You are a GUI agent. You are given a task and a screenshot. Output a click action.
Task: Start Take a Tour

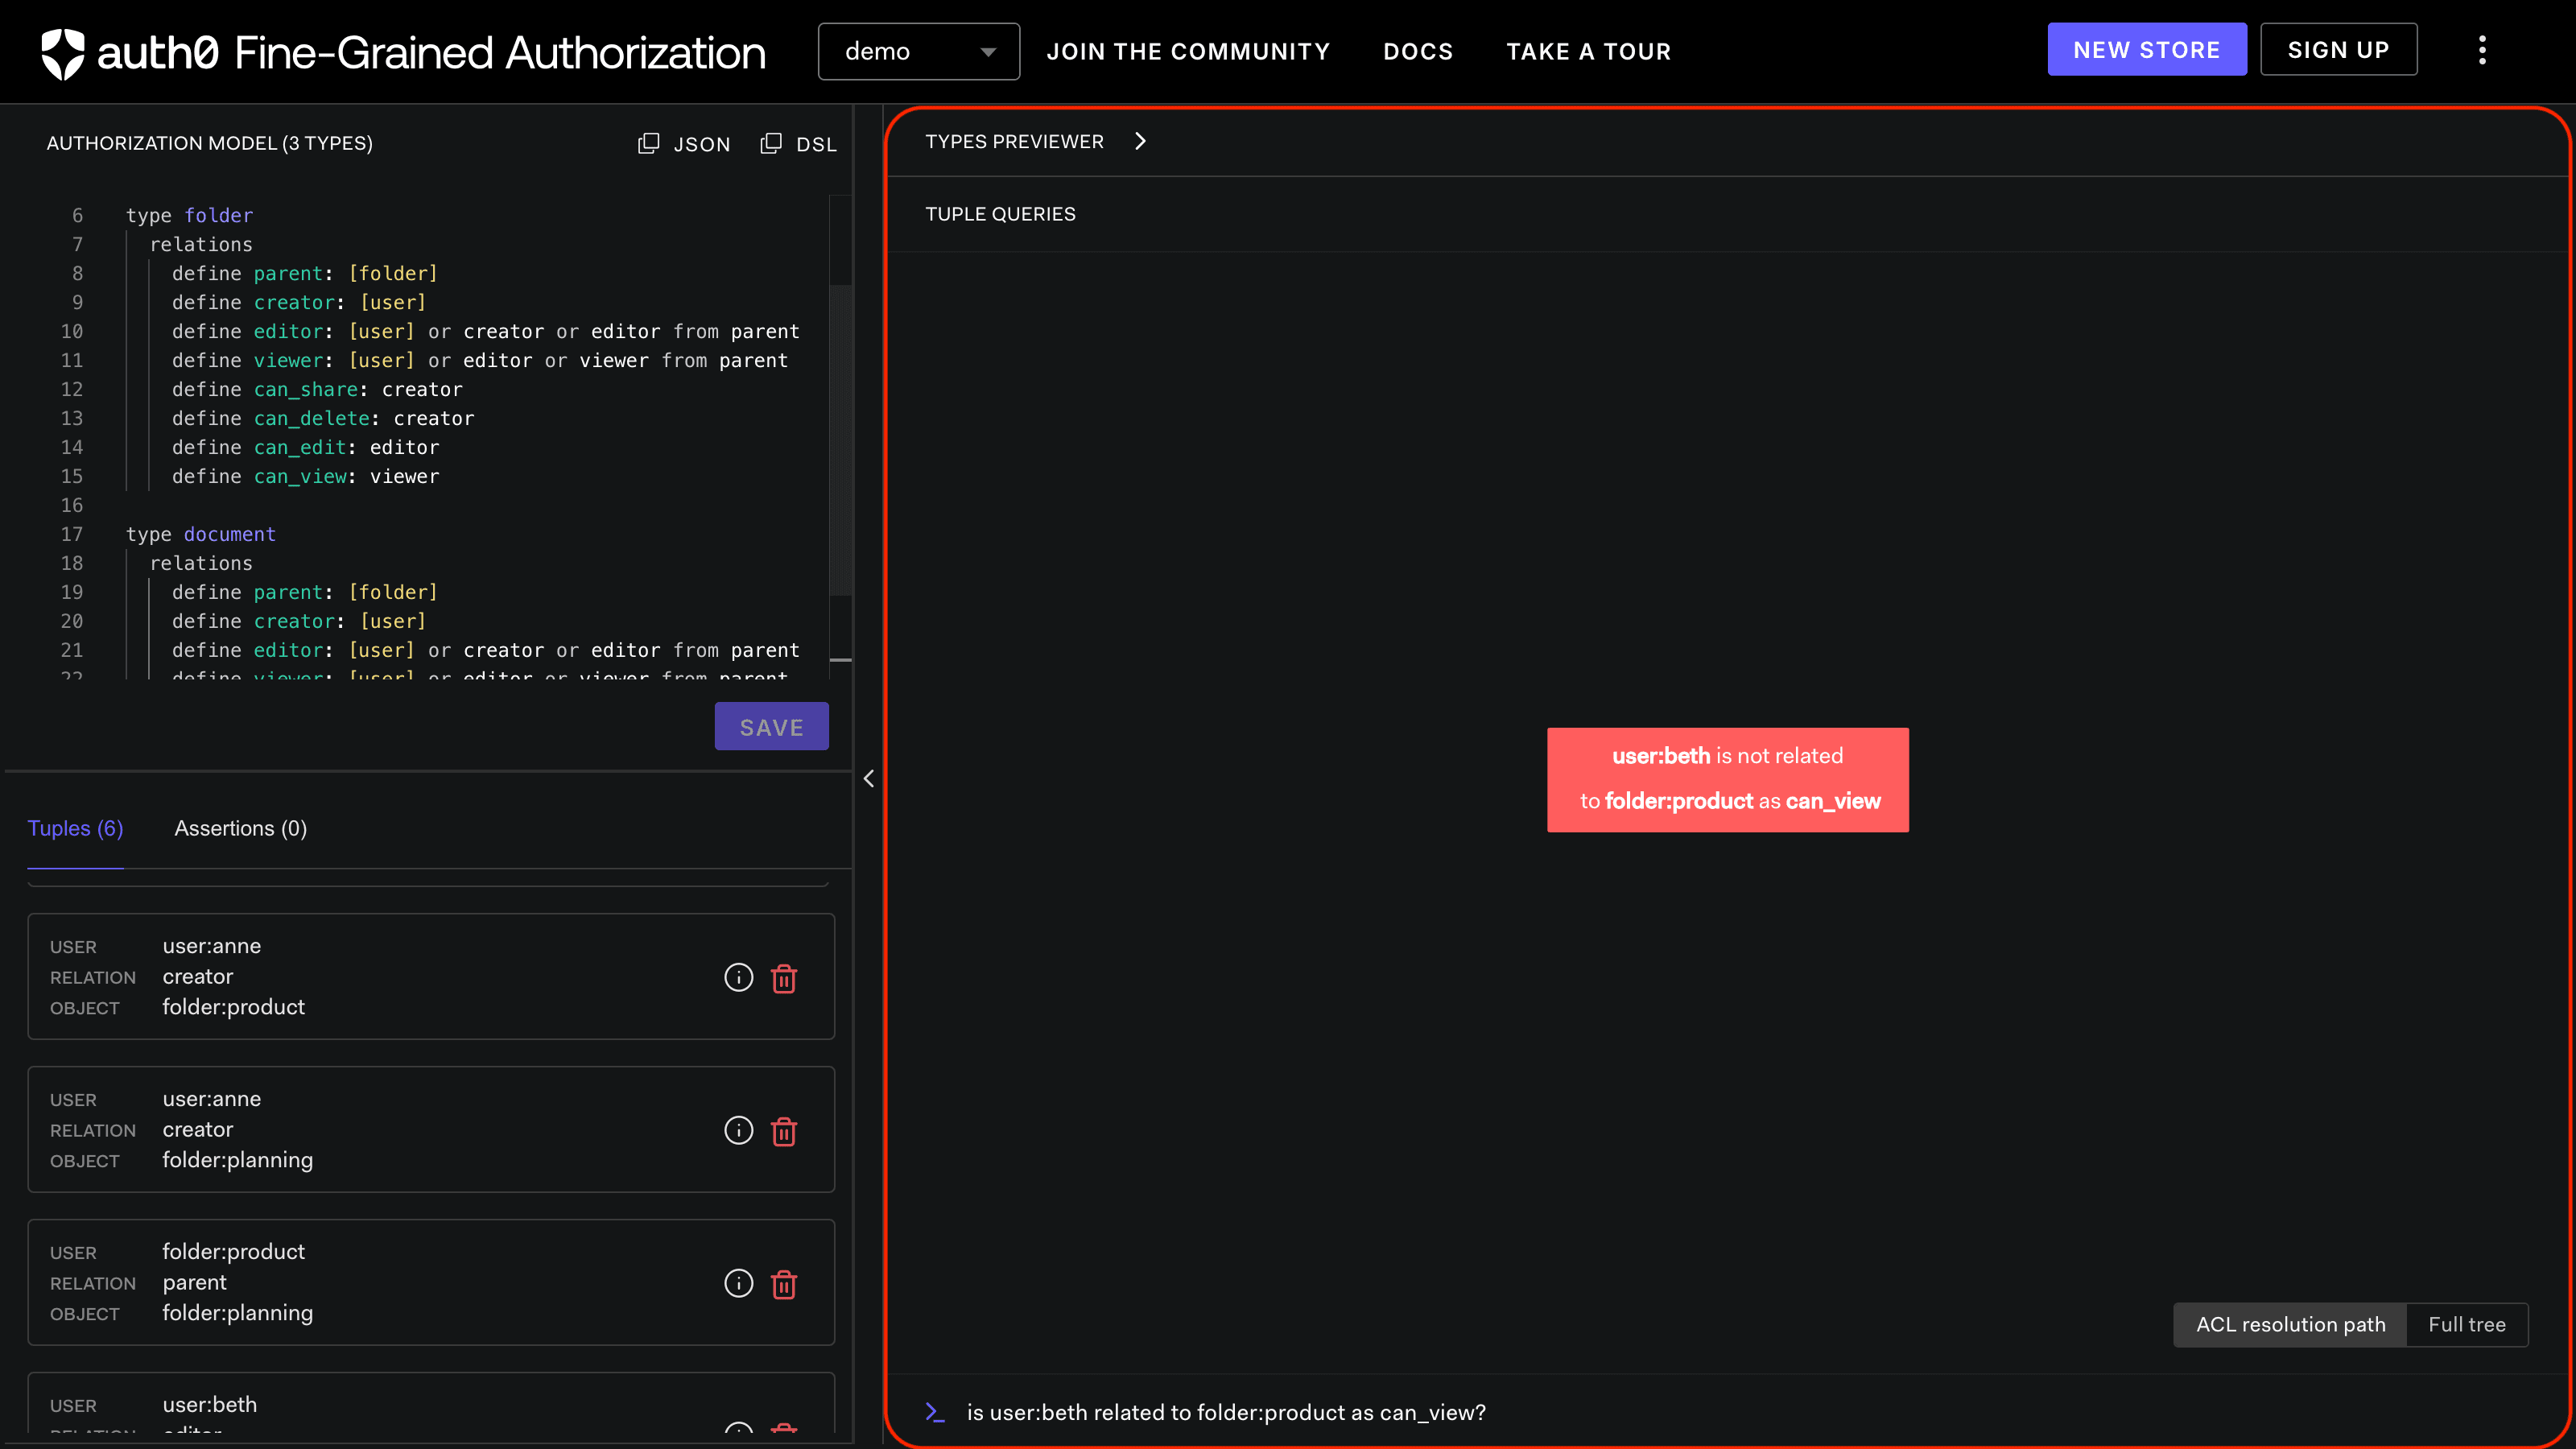click(1588, 51)
